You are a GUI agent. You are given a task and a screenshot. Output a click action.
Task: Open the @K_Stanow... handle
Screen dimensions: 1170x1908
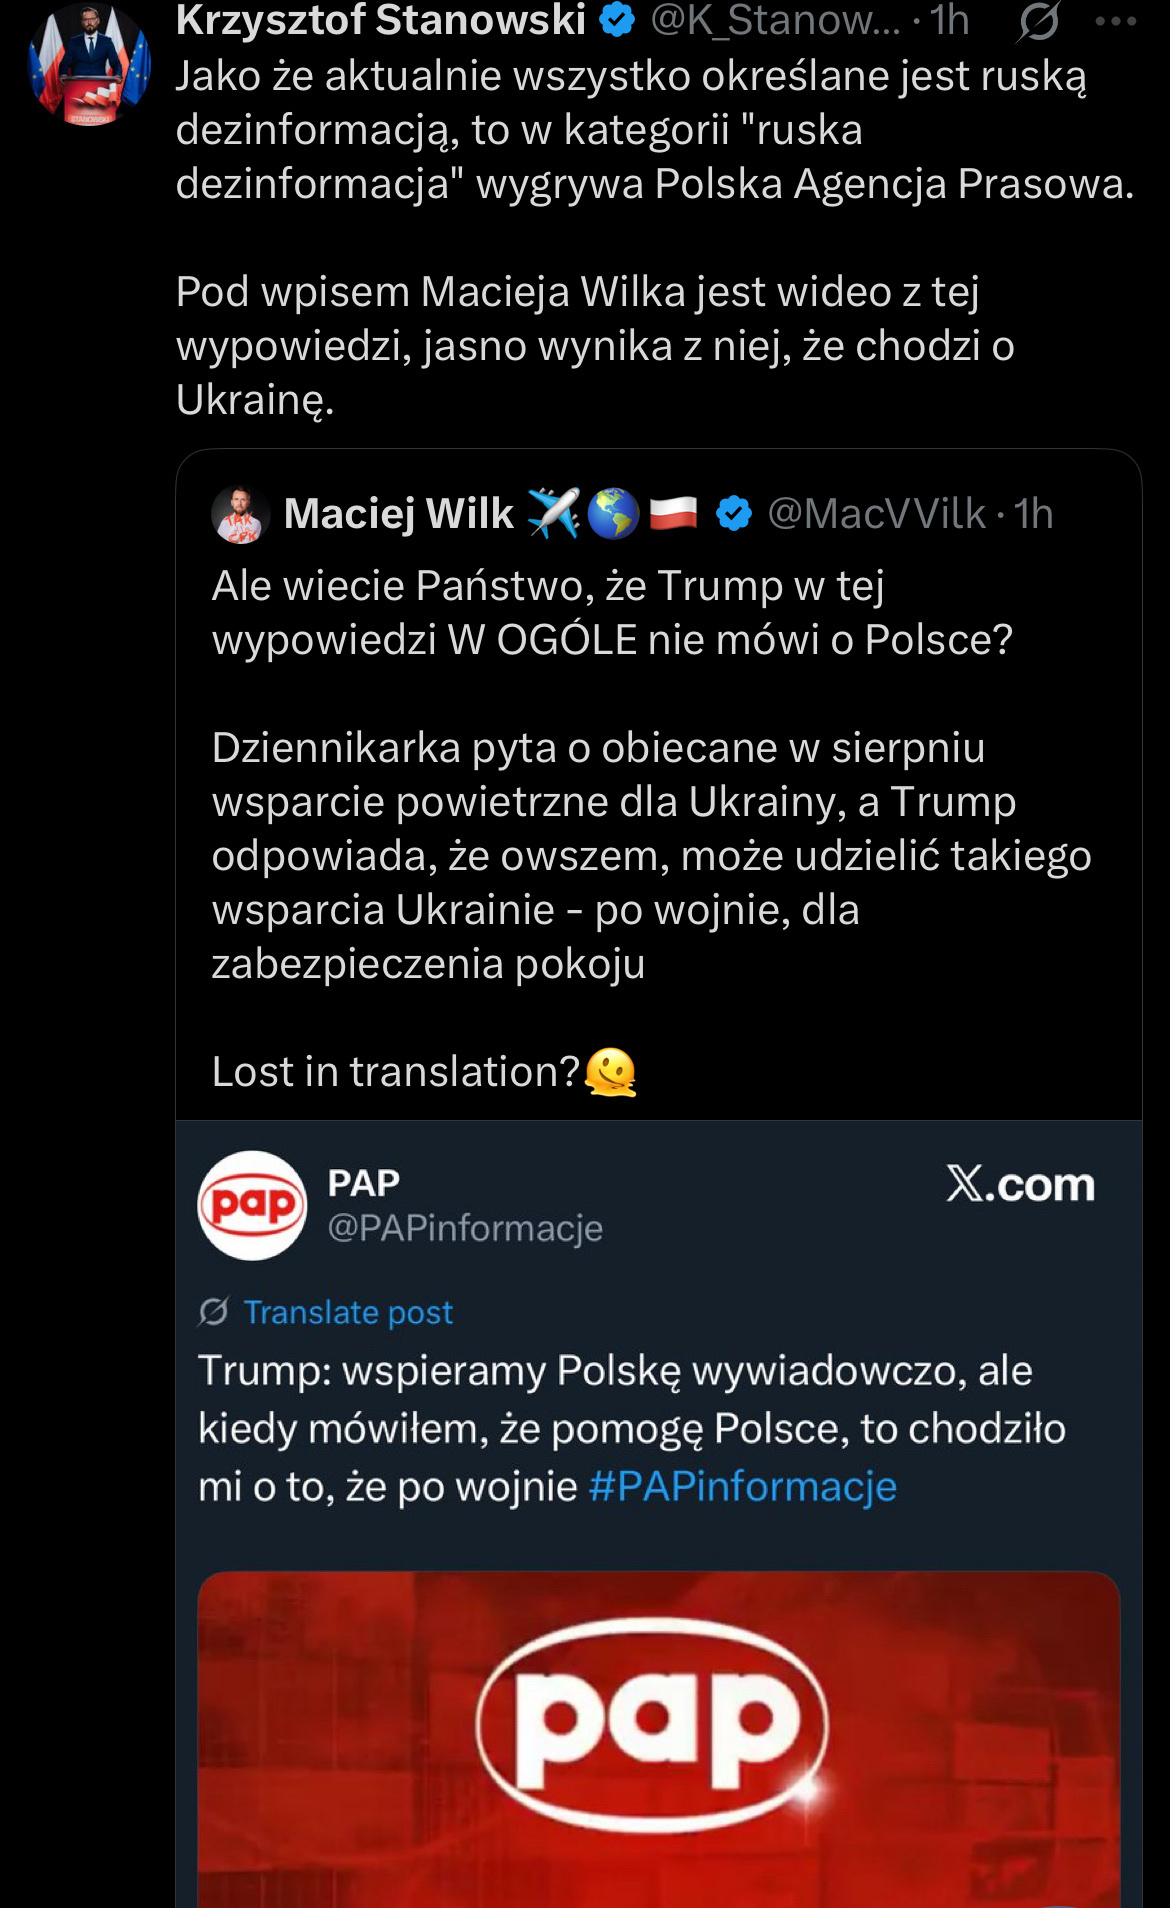[775, 20]
